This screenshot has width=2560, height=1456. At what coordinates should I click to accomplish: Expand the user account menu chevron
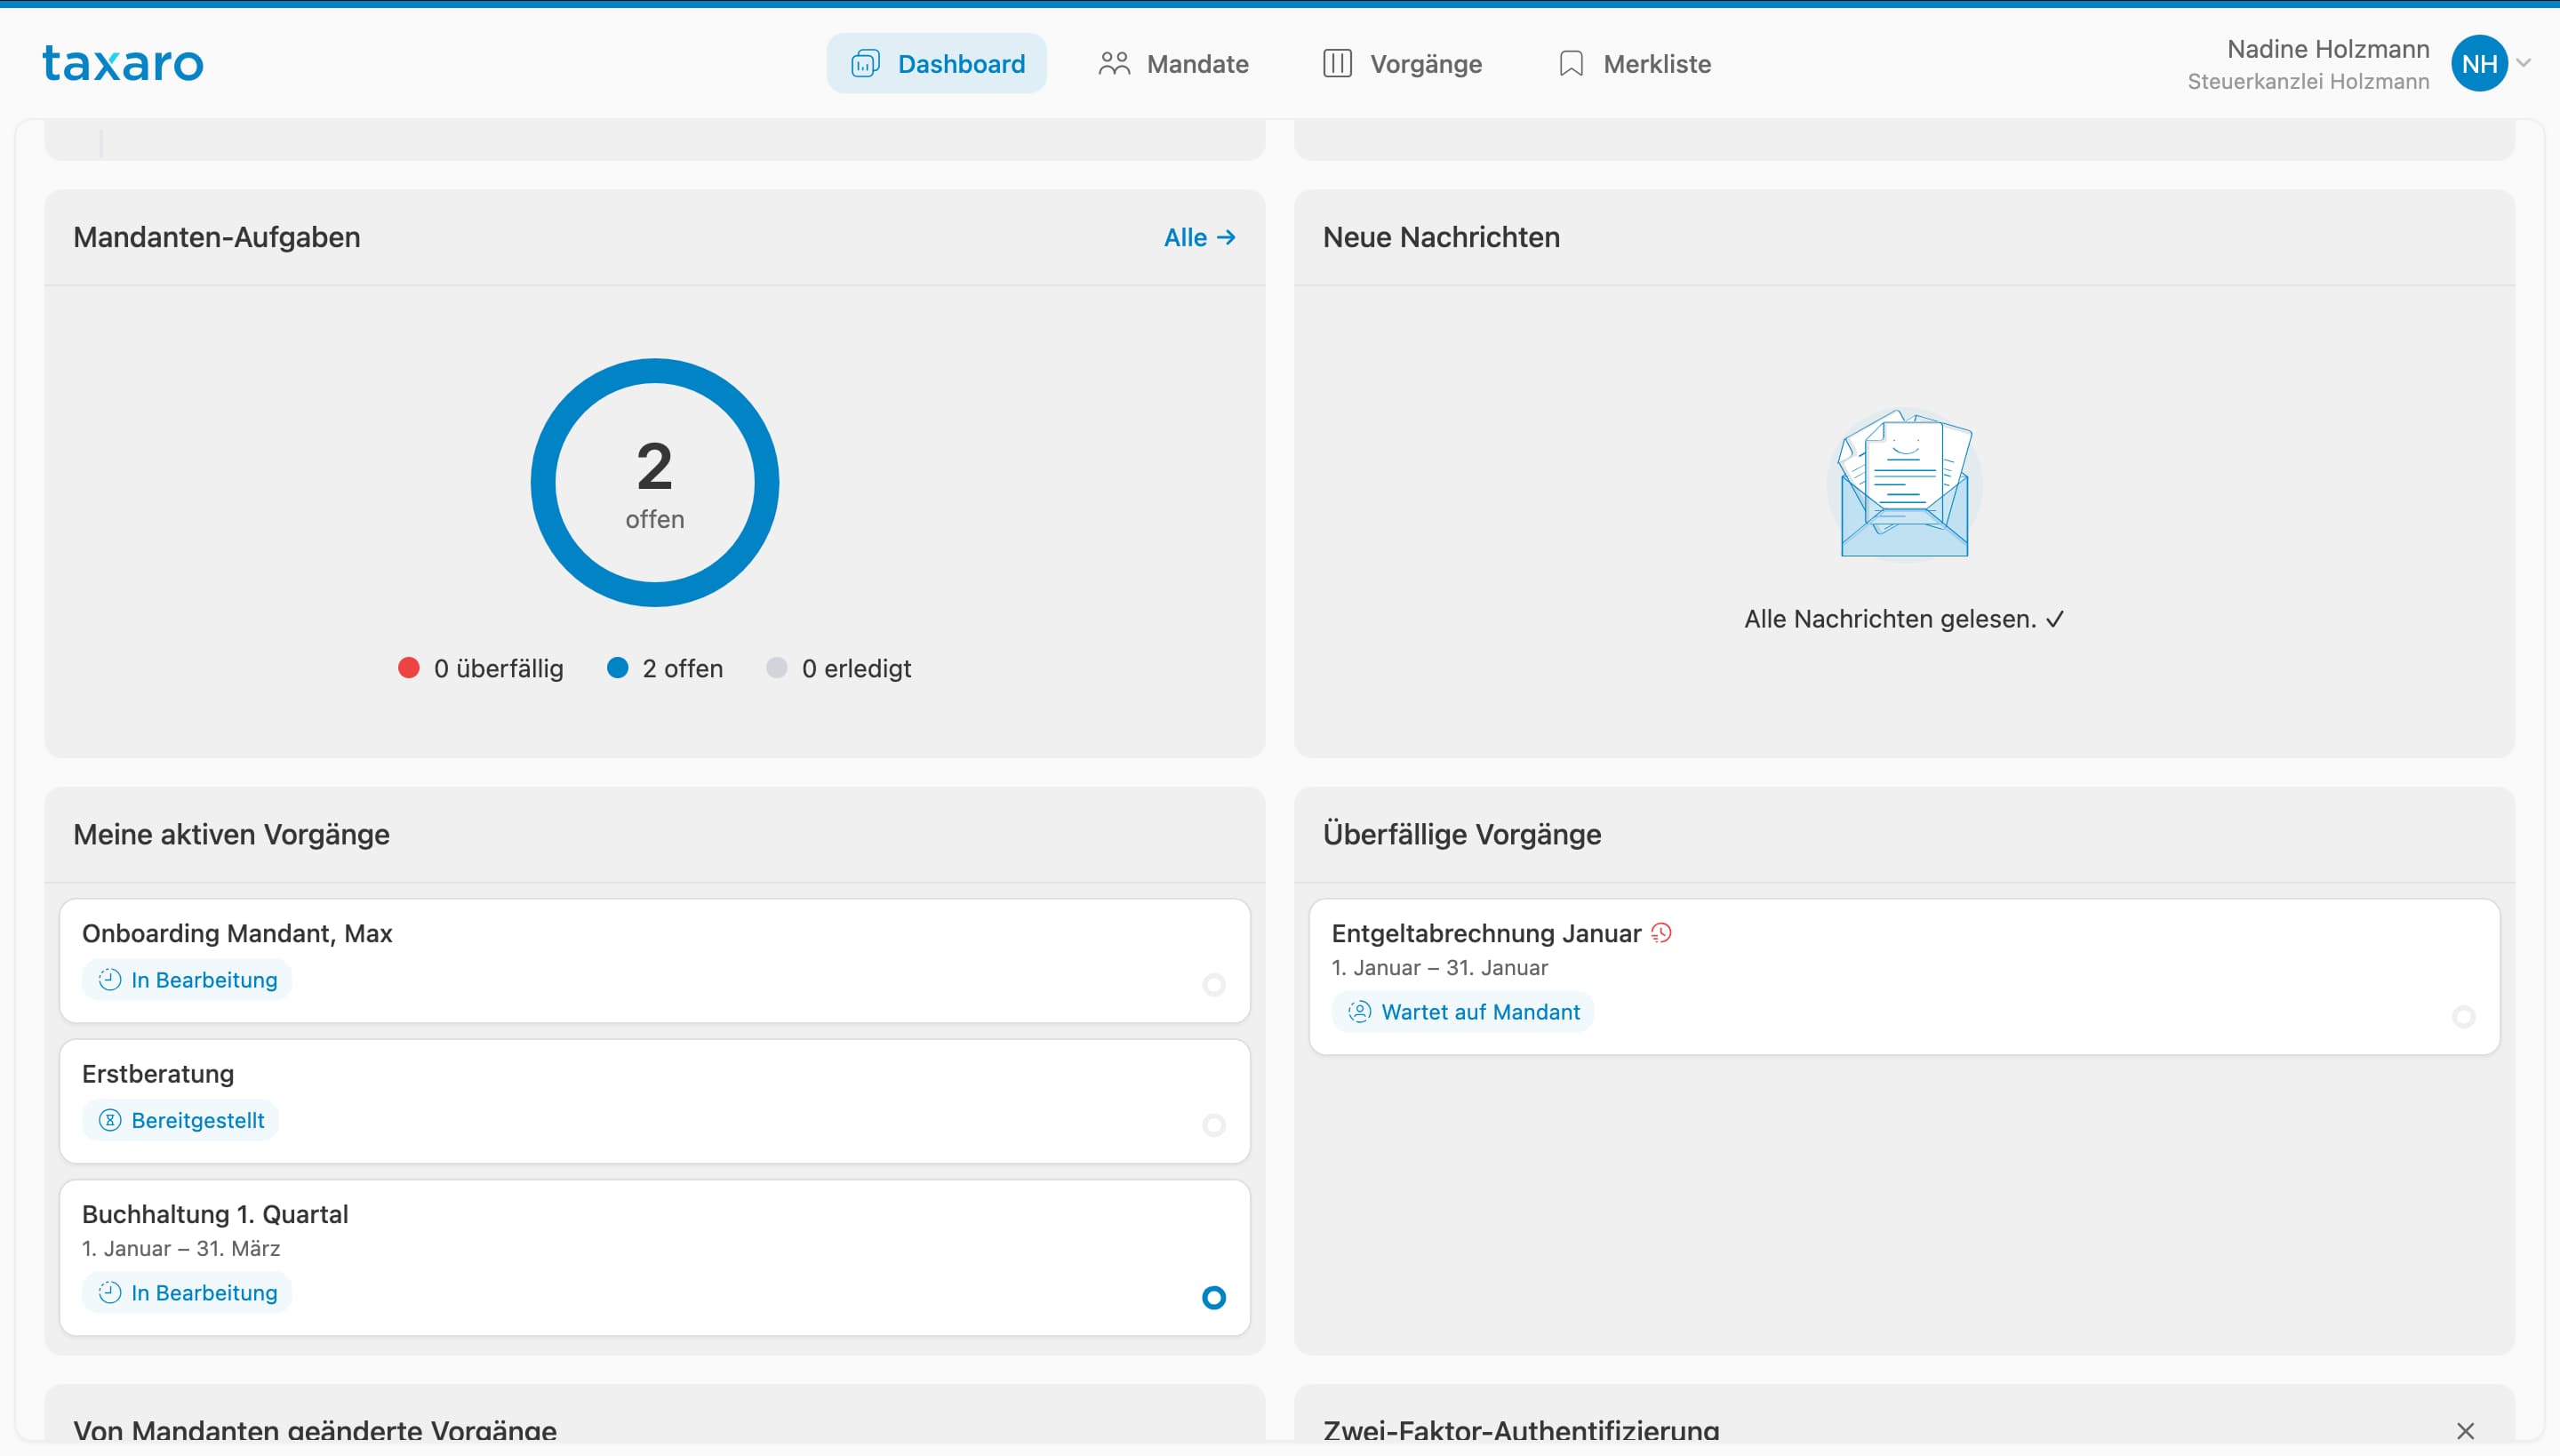click(2524, 63)
